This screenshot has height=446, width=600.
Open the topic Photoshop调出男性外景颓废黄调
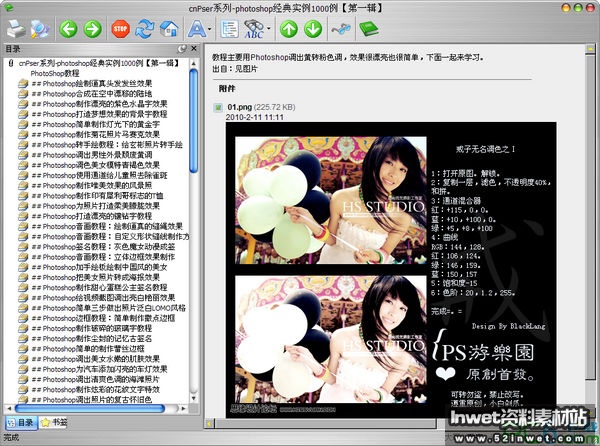click(92, 155)
